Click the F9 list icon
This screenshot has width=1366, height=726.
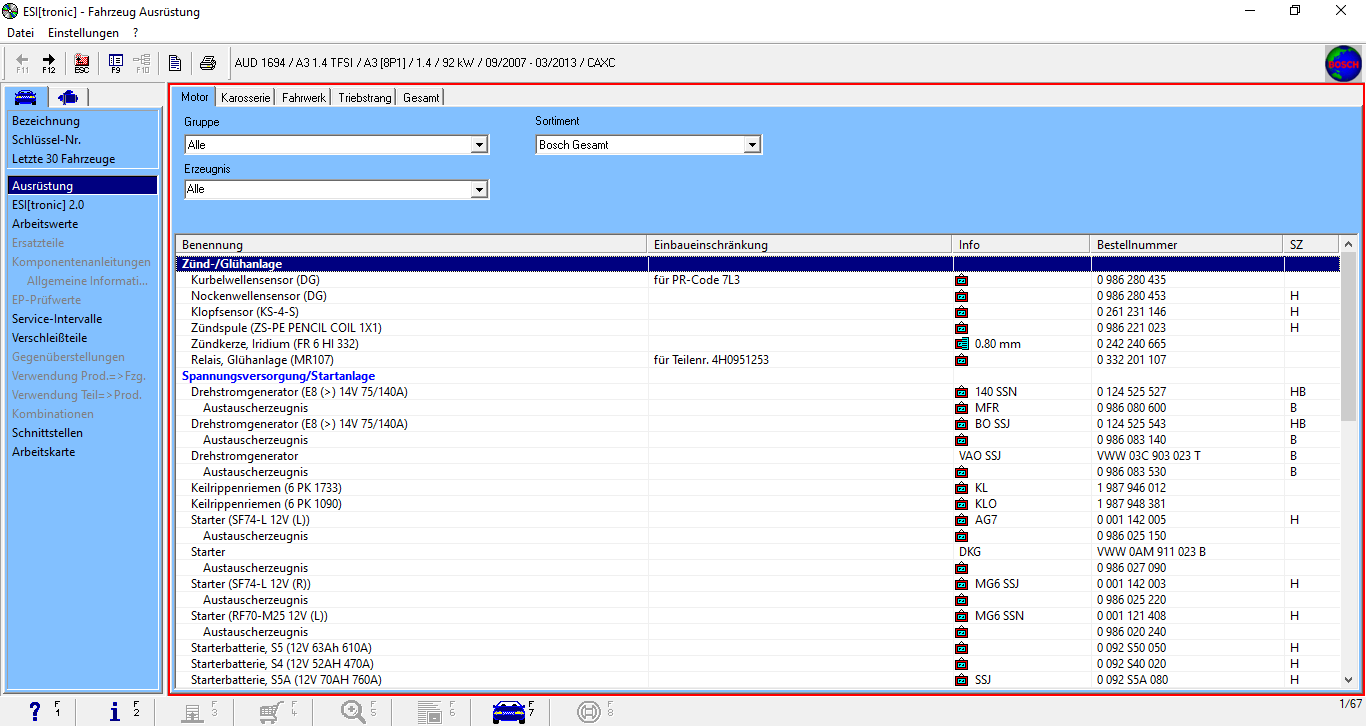click(115, 63)
